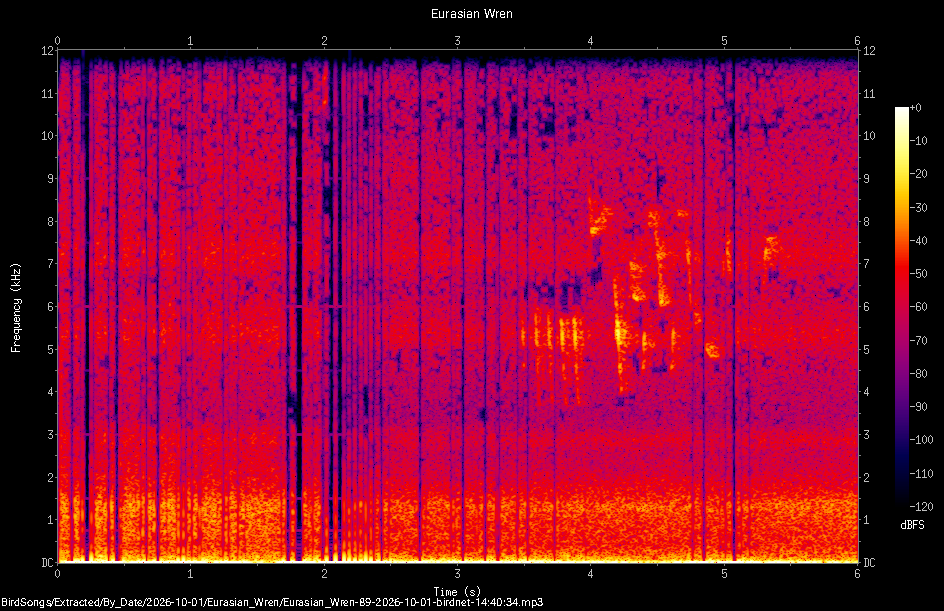Image resolution: width=944 pixels, height=611 pixels.
Task: Click the small 5 kHz blob near 4.9 seconds
Action: (x=712, y=350)
